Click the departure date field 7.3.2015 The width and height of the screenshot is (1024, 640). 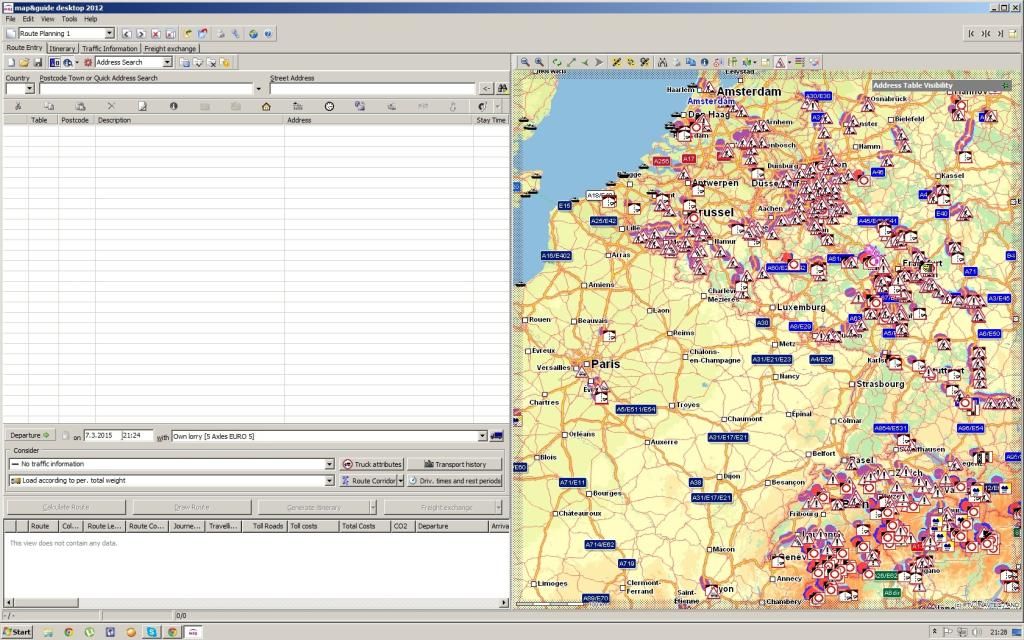click(102, 436)
